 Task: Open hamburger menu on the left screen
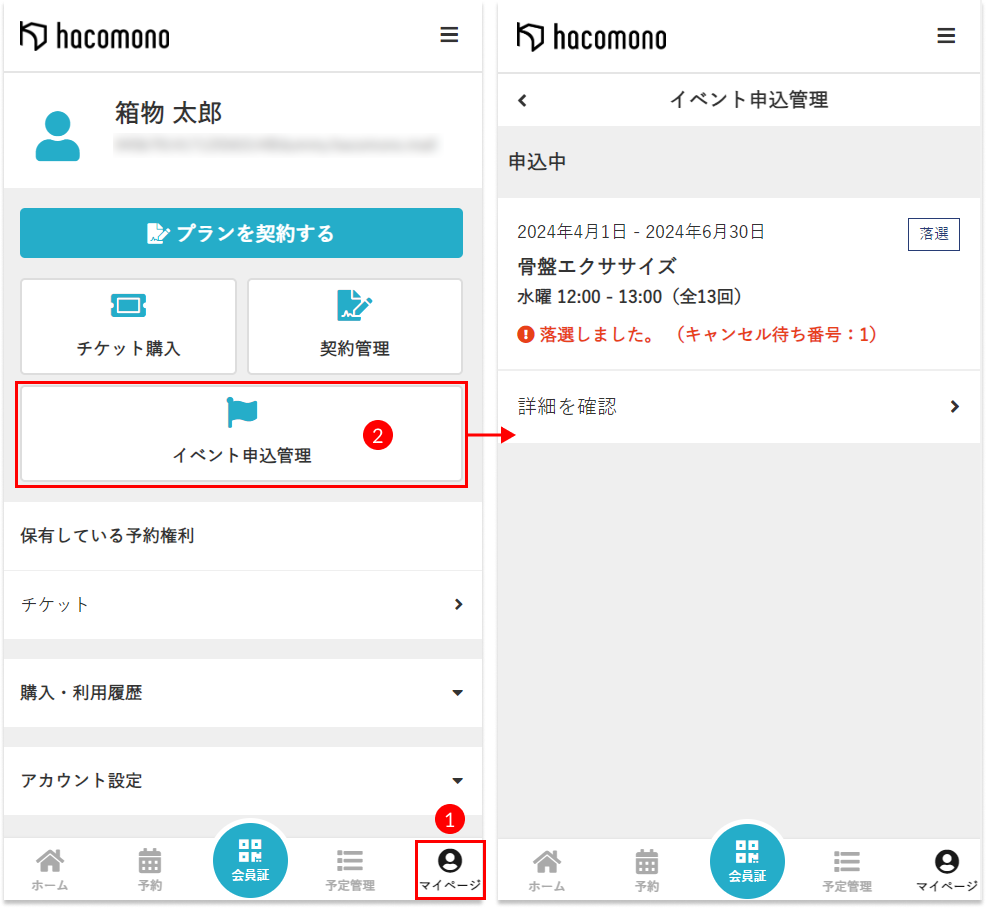click(x=449, y=36)
